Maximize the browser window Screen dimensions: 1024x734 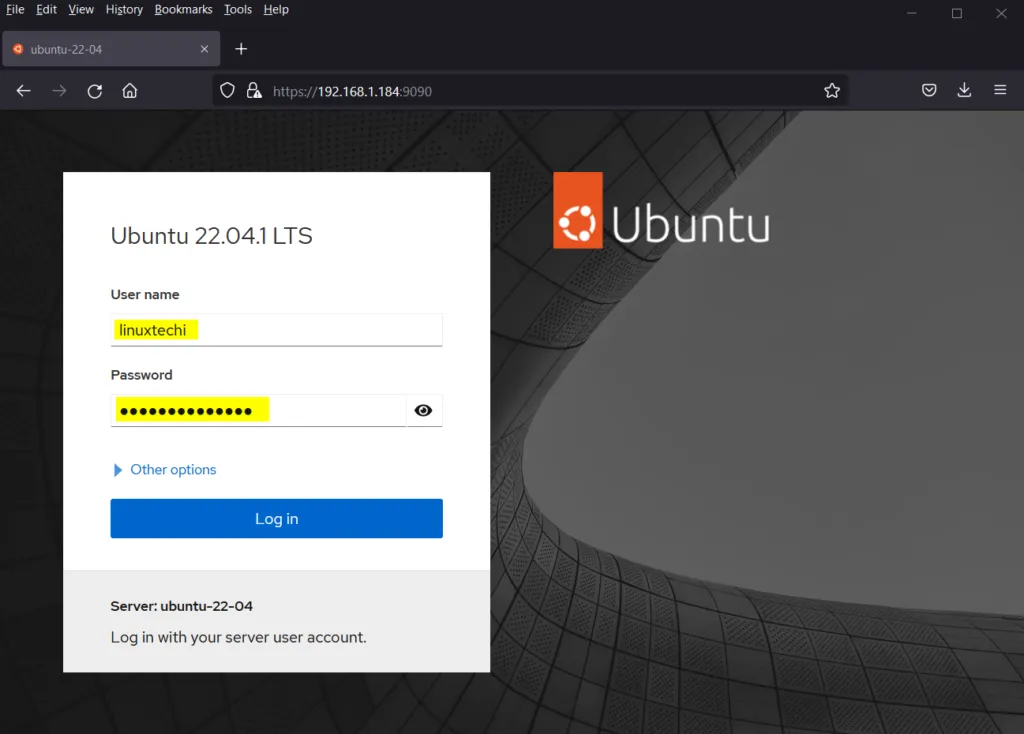pos(957,13)
